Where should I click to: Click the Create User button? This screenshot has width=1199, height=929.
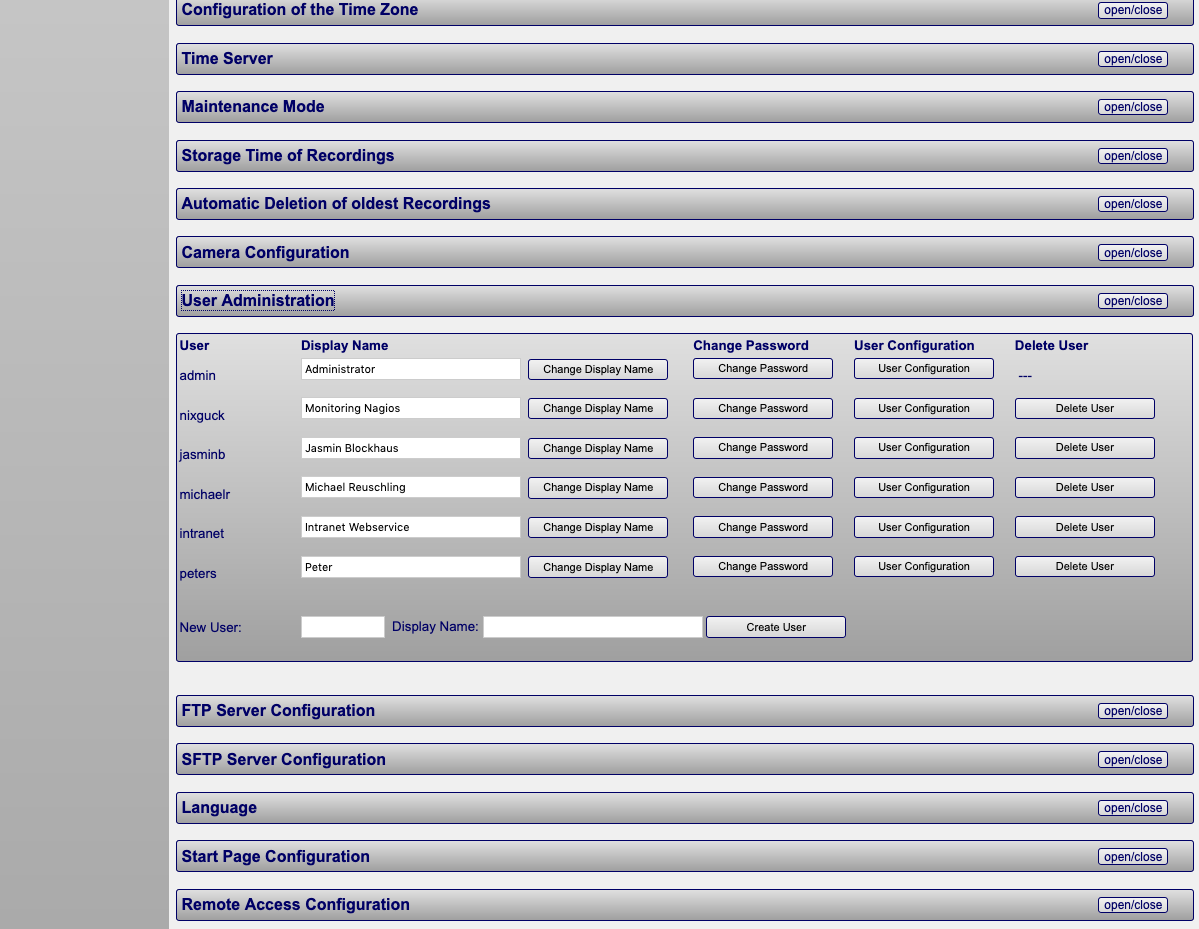coord(775,627)
